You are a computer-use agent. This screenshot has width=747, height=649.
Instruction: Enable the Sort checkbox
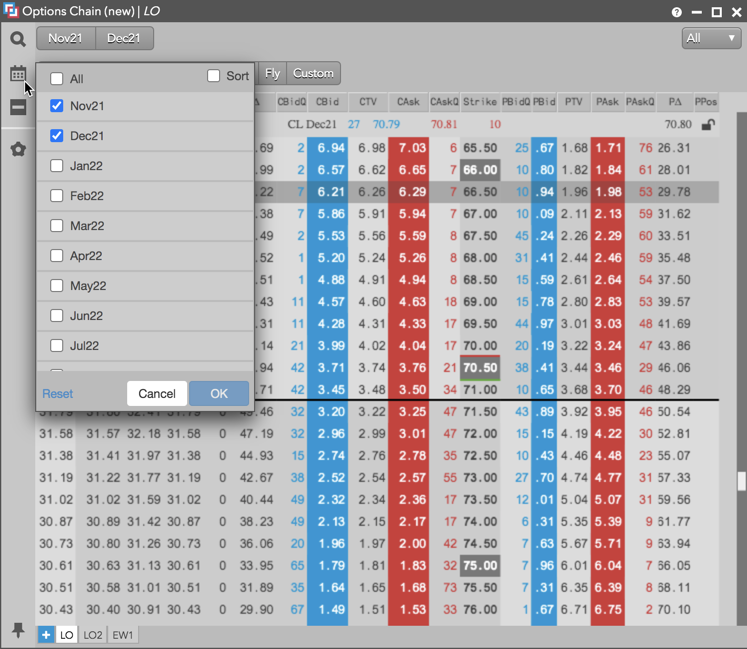click(213, 76)
